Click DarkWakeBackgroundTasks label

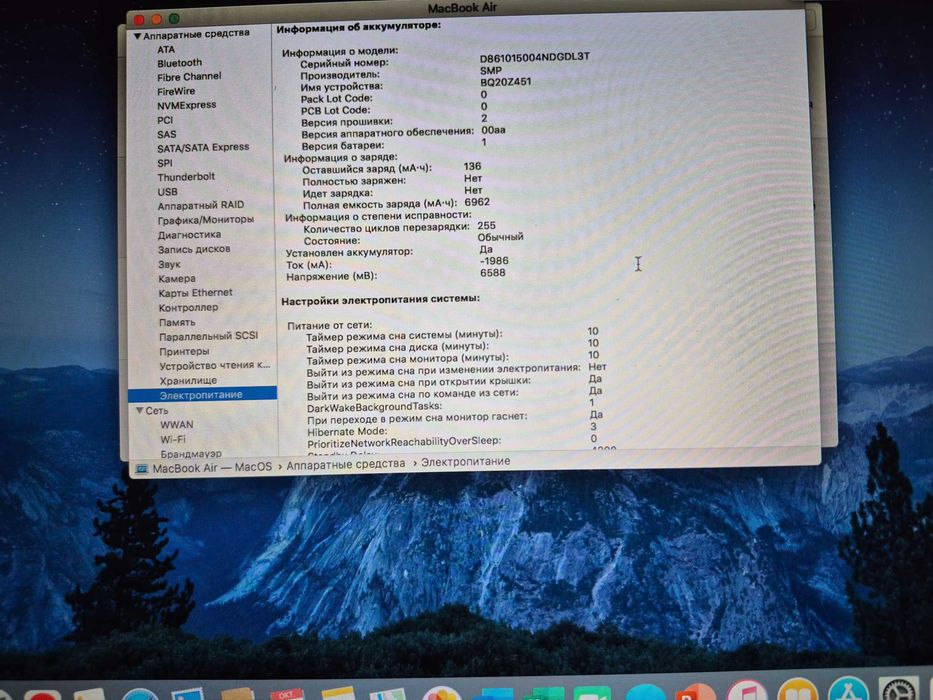click(x=374, y=407)
